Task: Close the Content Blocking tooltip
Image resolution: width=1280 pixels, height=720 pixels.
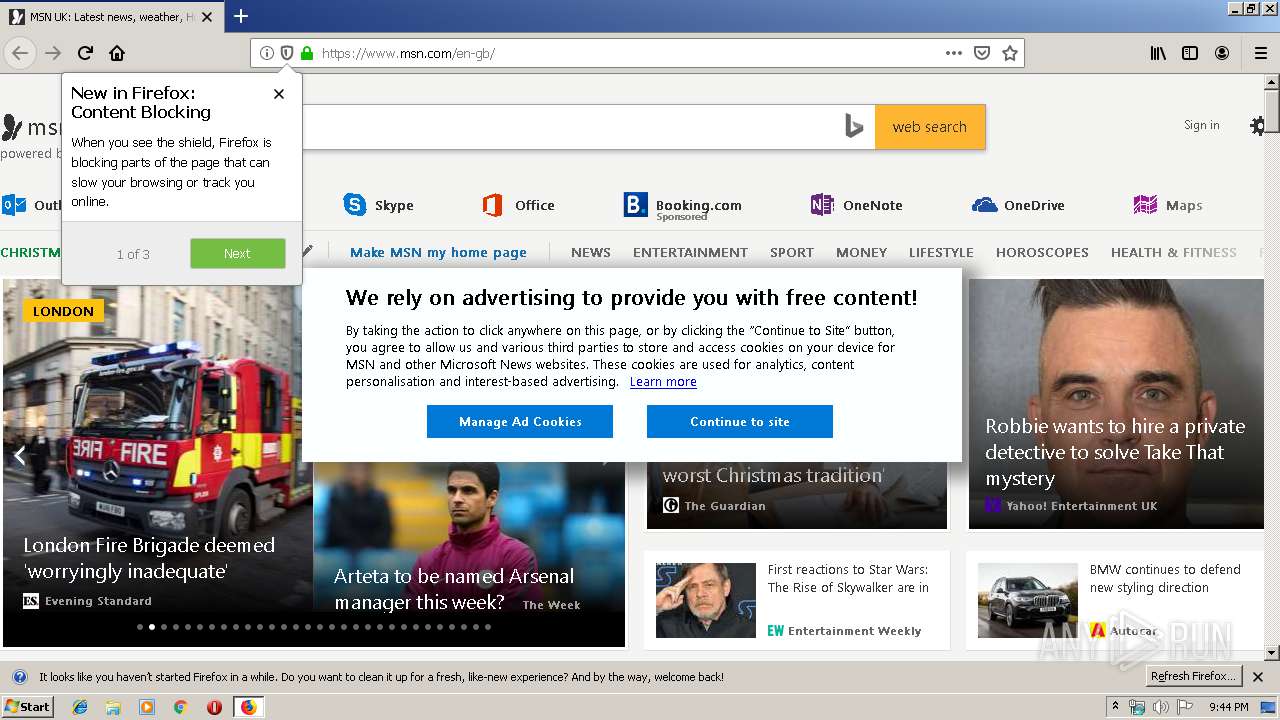Action: (x=279, y=93)
